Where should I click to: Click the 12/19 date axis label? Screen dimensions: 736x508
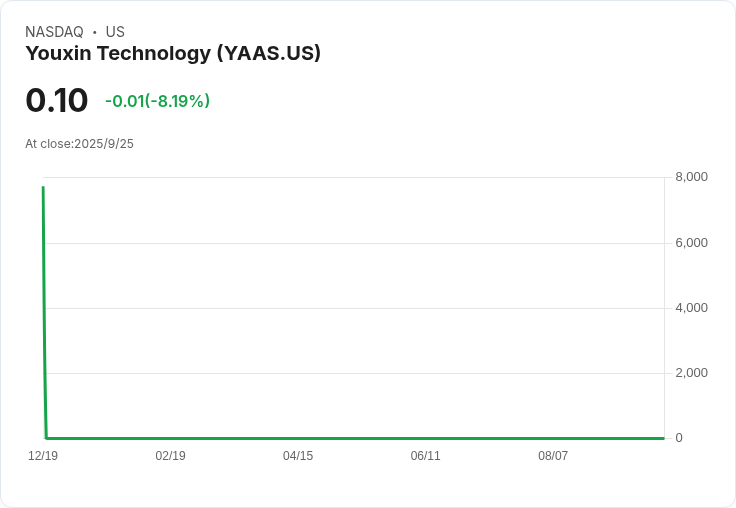(x=43, y=456)
